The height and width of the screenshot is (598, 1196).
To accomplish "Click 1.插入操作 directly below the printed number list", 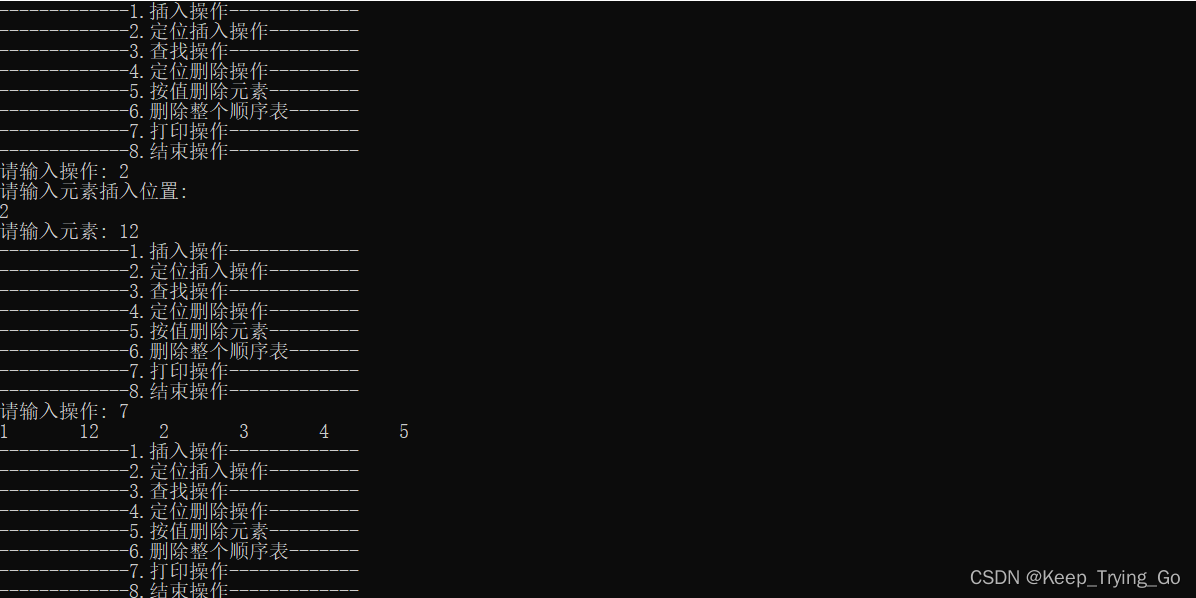I will pos(179,451).
